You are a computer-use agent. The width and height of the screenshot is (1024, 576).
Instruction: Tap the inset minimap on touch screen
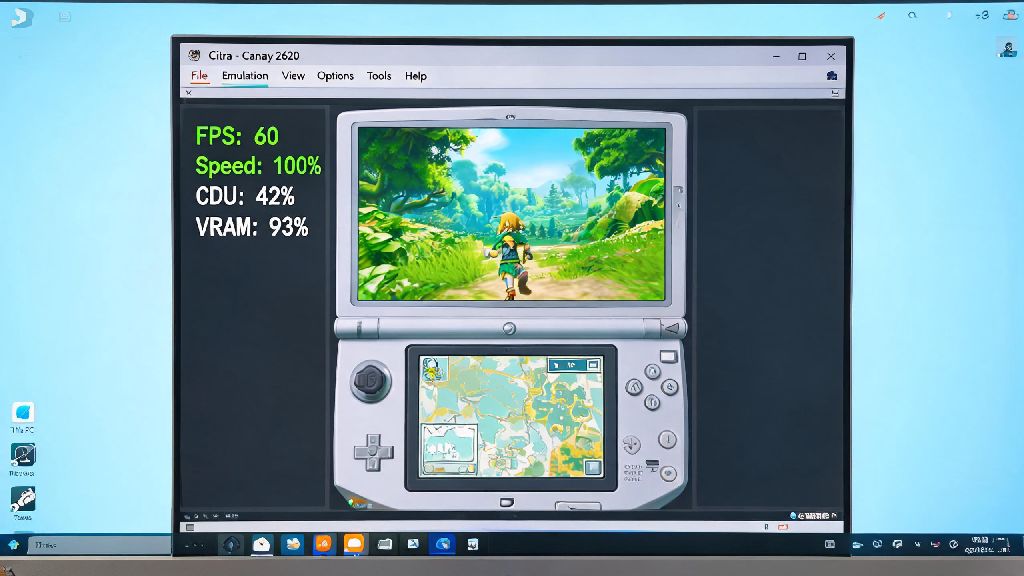(x=449, y=449)
